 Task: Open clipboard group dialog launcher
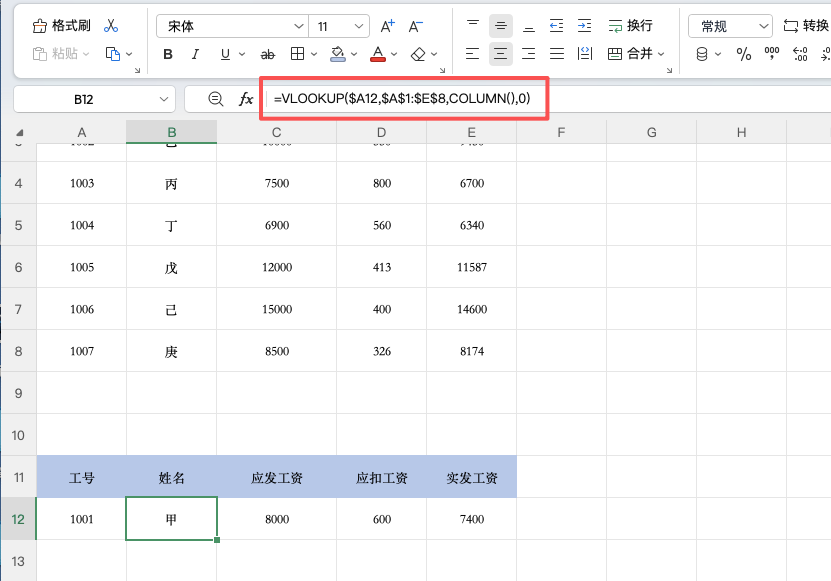click(x=137, y=70)
